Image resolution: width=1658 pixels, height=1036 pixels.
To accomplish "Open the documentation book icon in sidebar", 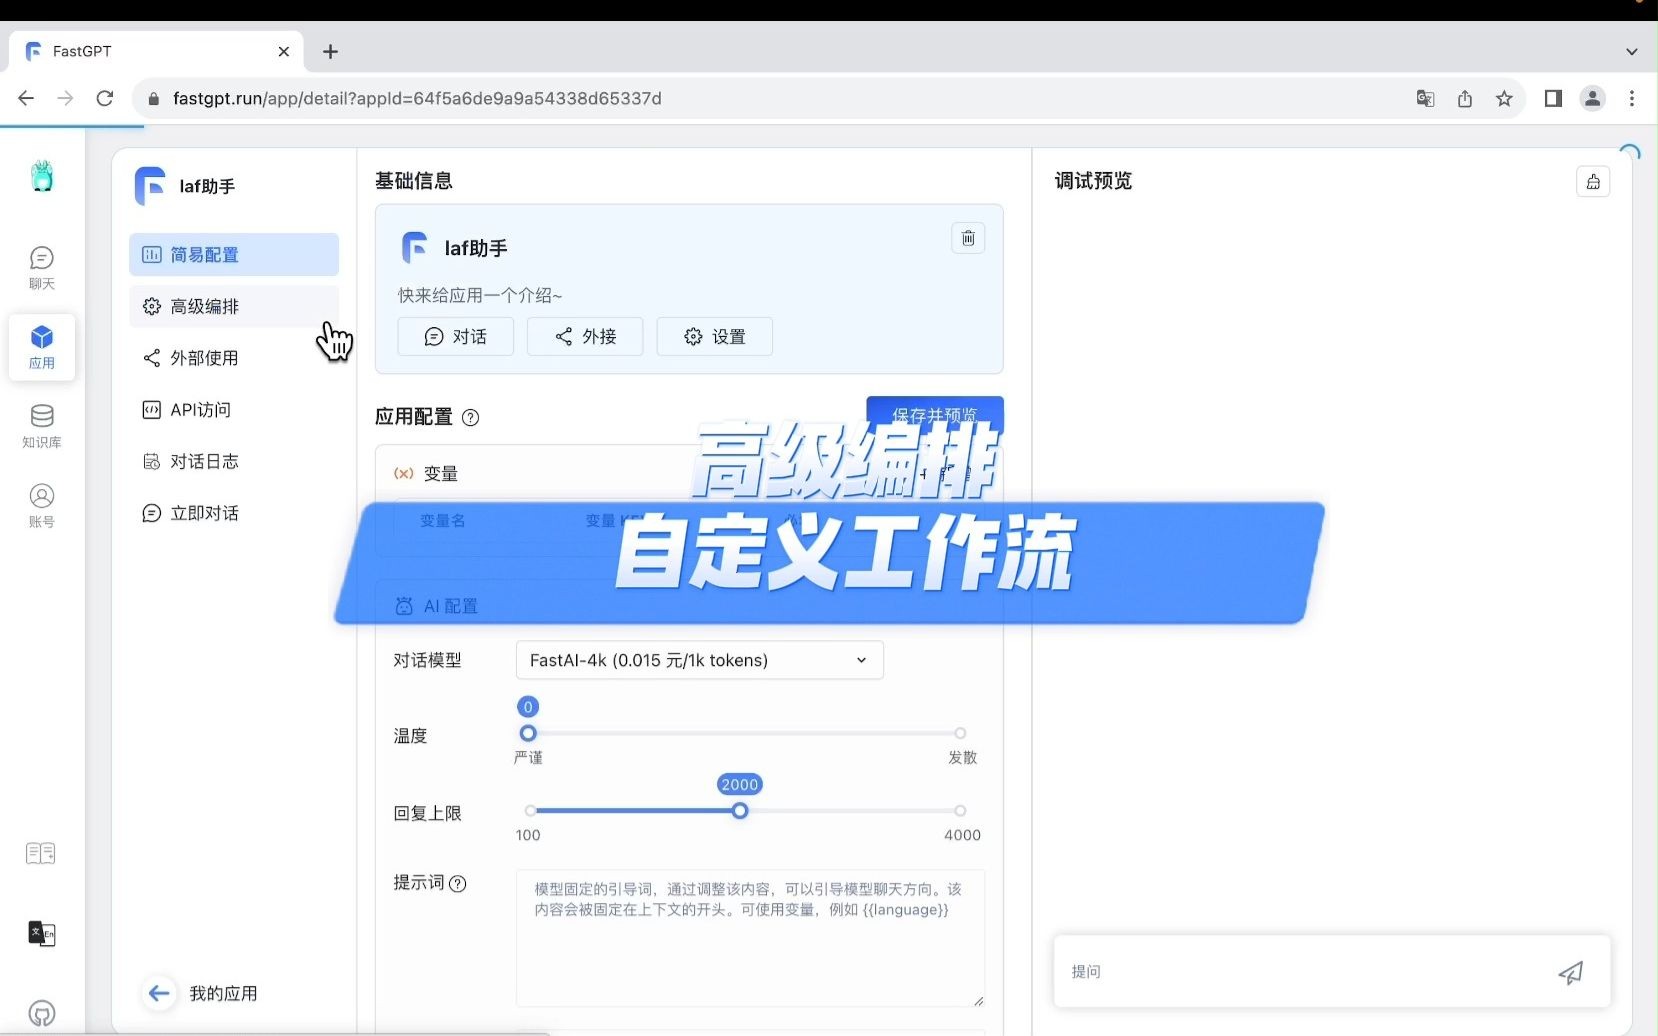I will tap(41, 853).
